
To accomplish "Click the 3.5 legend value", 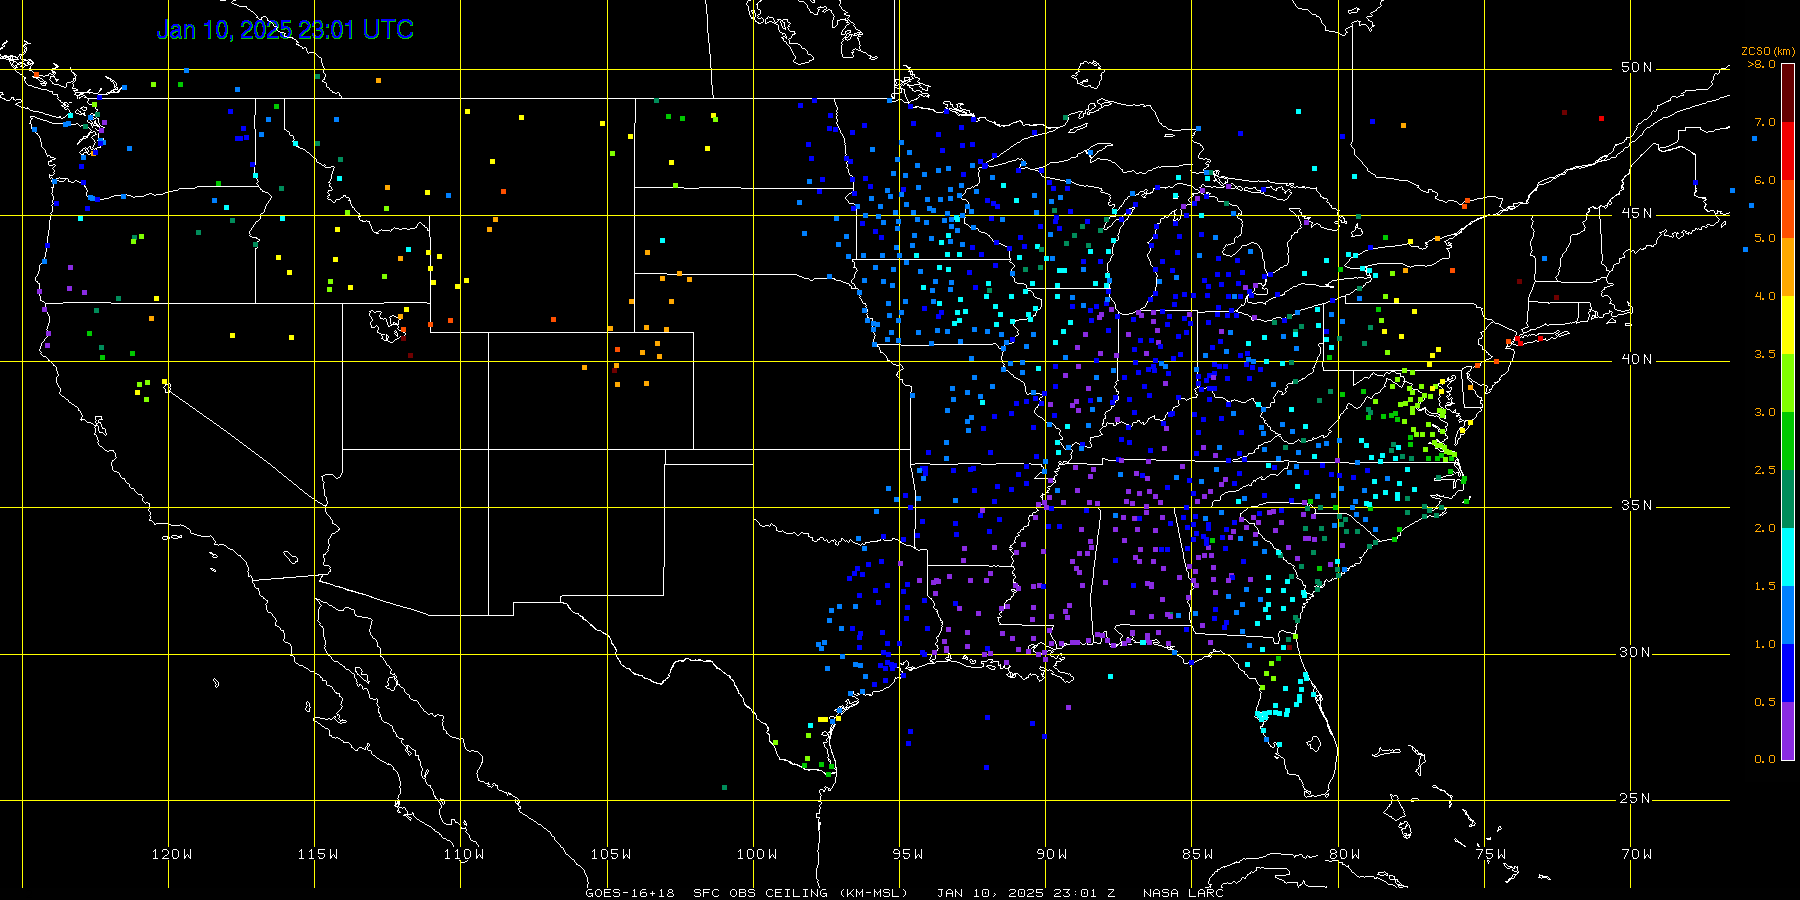I will (1765, 354).
